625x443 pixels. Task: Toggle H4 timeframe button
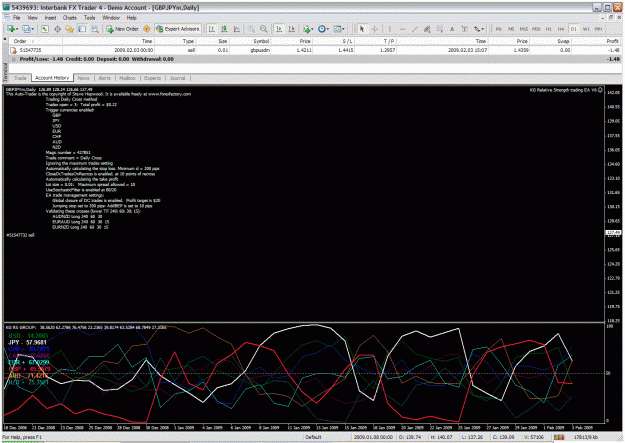click(561, 29)
